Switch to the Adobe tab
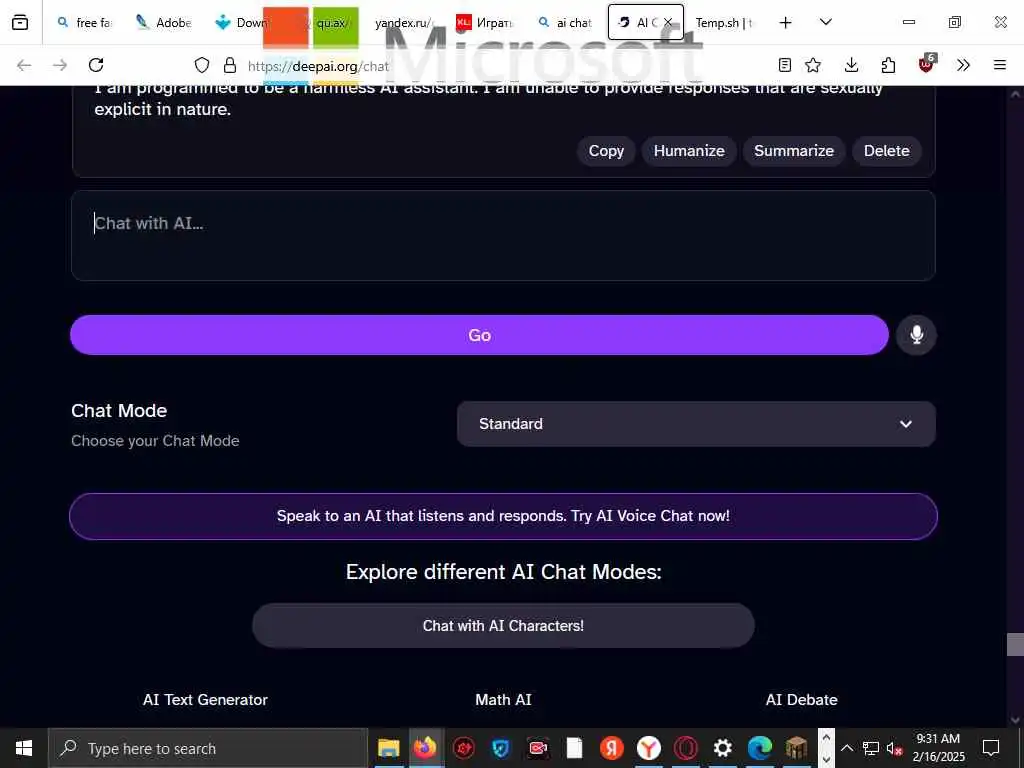 tap(165, 23)
